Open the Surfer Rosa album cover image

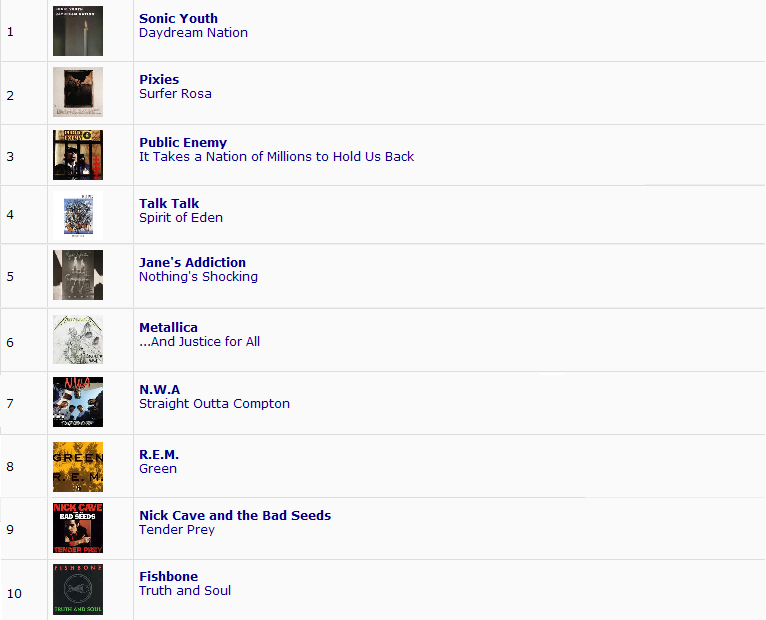click(78, 93)
